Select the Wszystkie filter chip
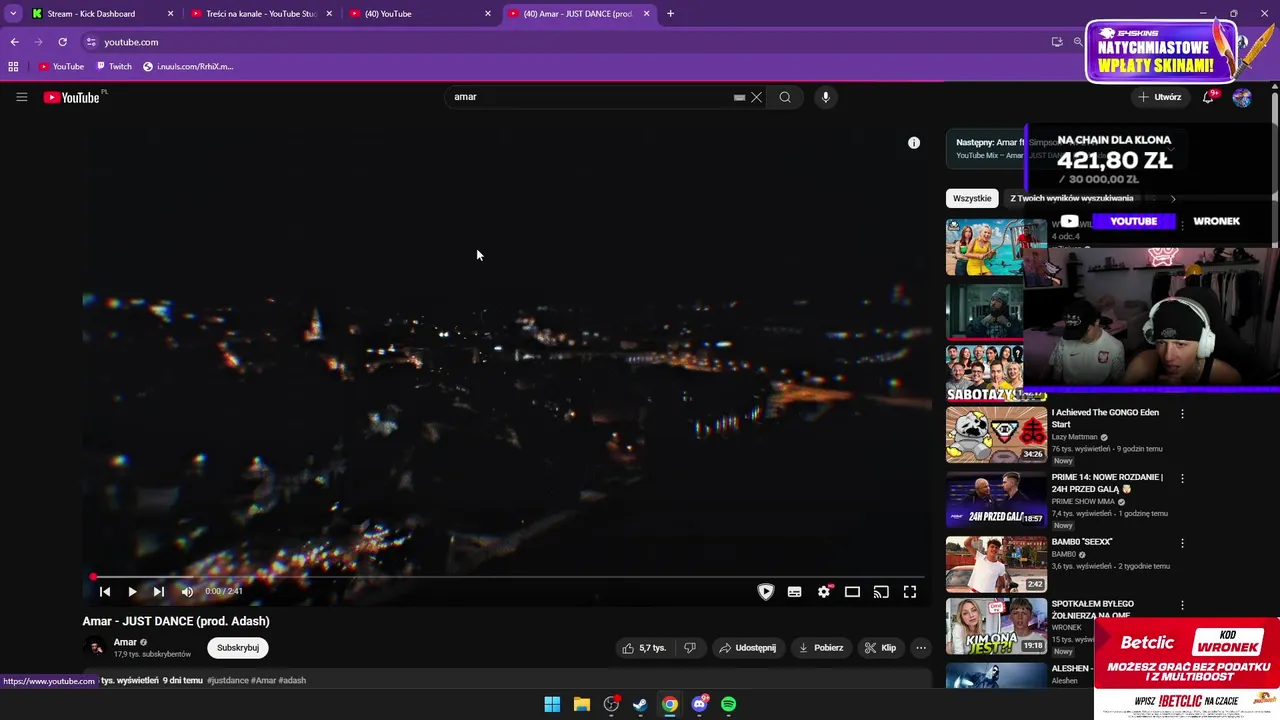The height and width of the screenshot is (720, 1280). [972, 198]
